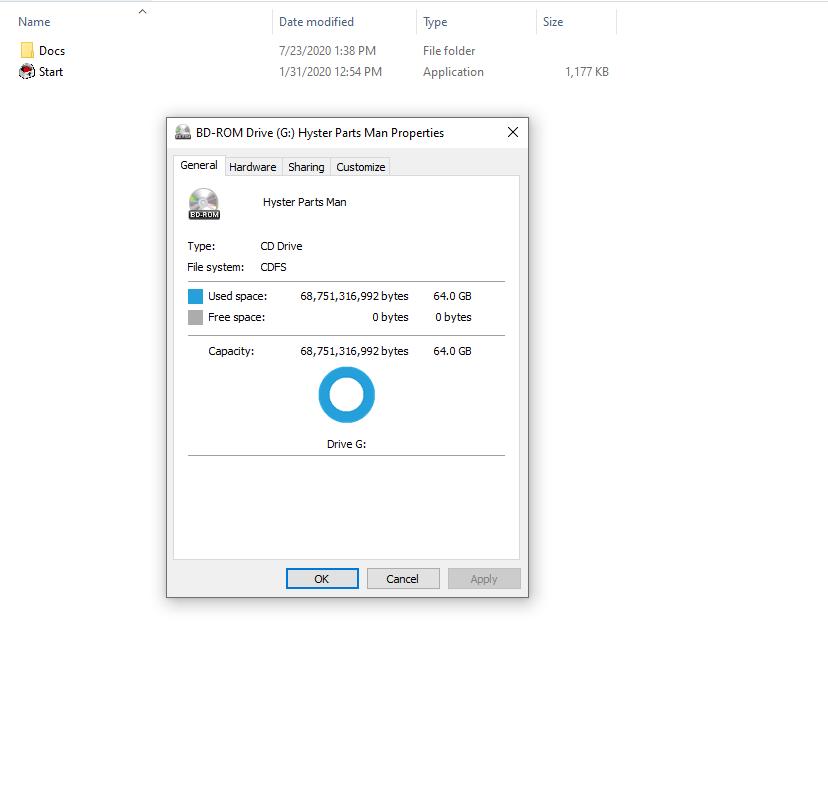Open the Hardware tab

click(253, 167)
